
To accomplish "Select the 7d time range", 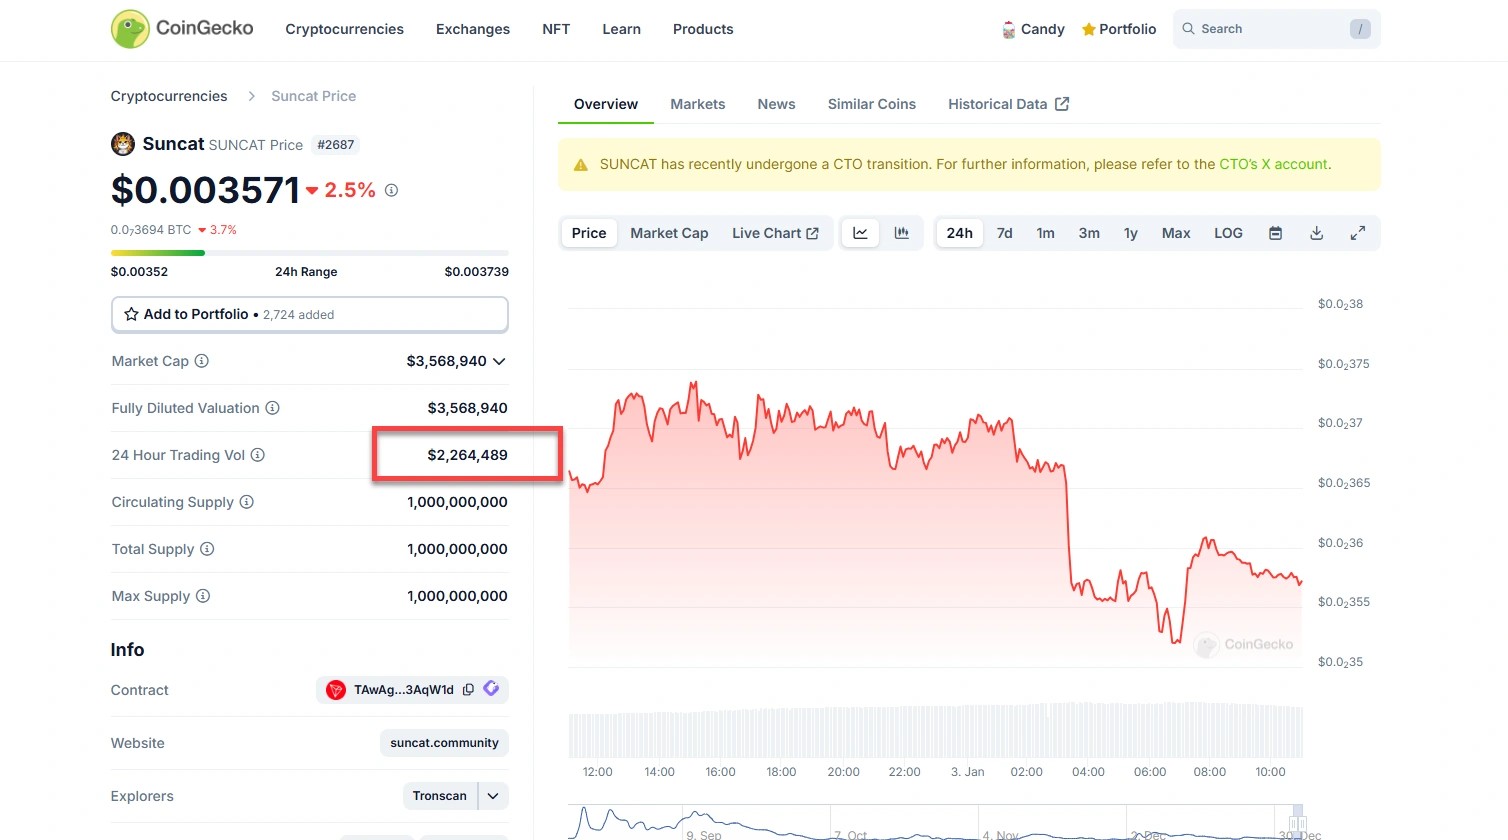I will 1004,233.
